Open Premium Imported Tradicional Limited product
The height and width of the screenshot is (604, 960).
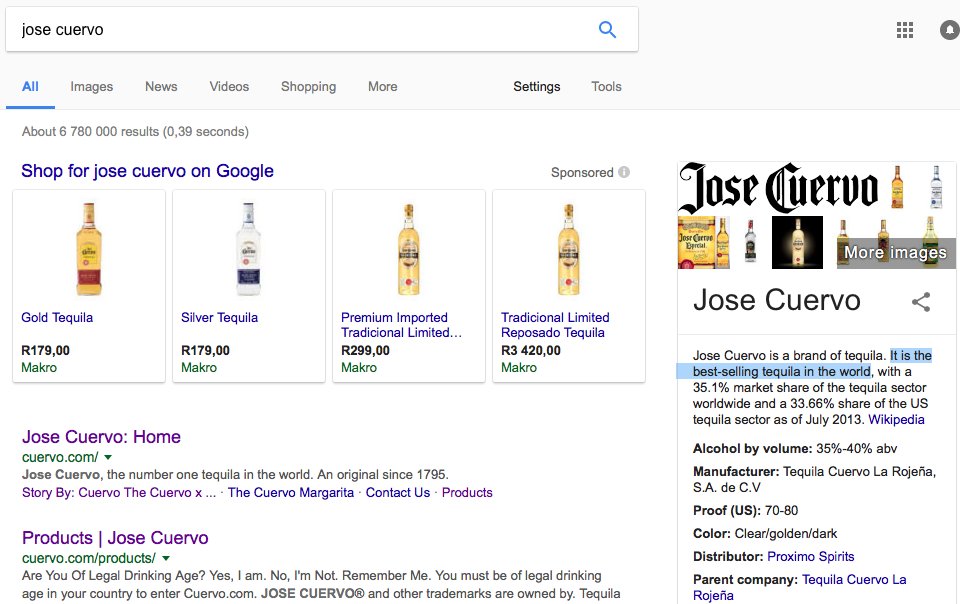[x=401, y=325]
